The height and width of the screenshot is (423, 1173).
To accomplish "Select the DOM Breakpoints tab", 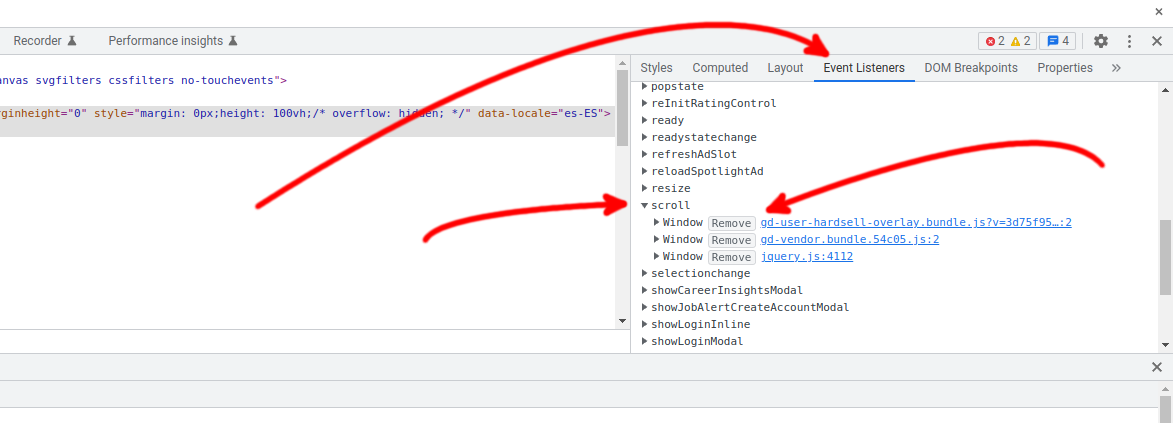I will tap(970, 68).
